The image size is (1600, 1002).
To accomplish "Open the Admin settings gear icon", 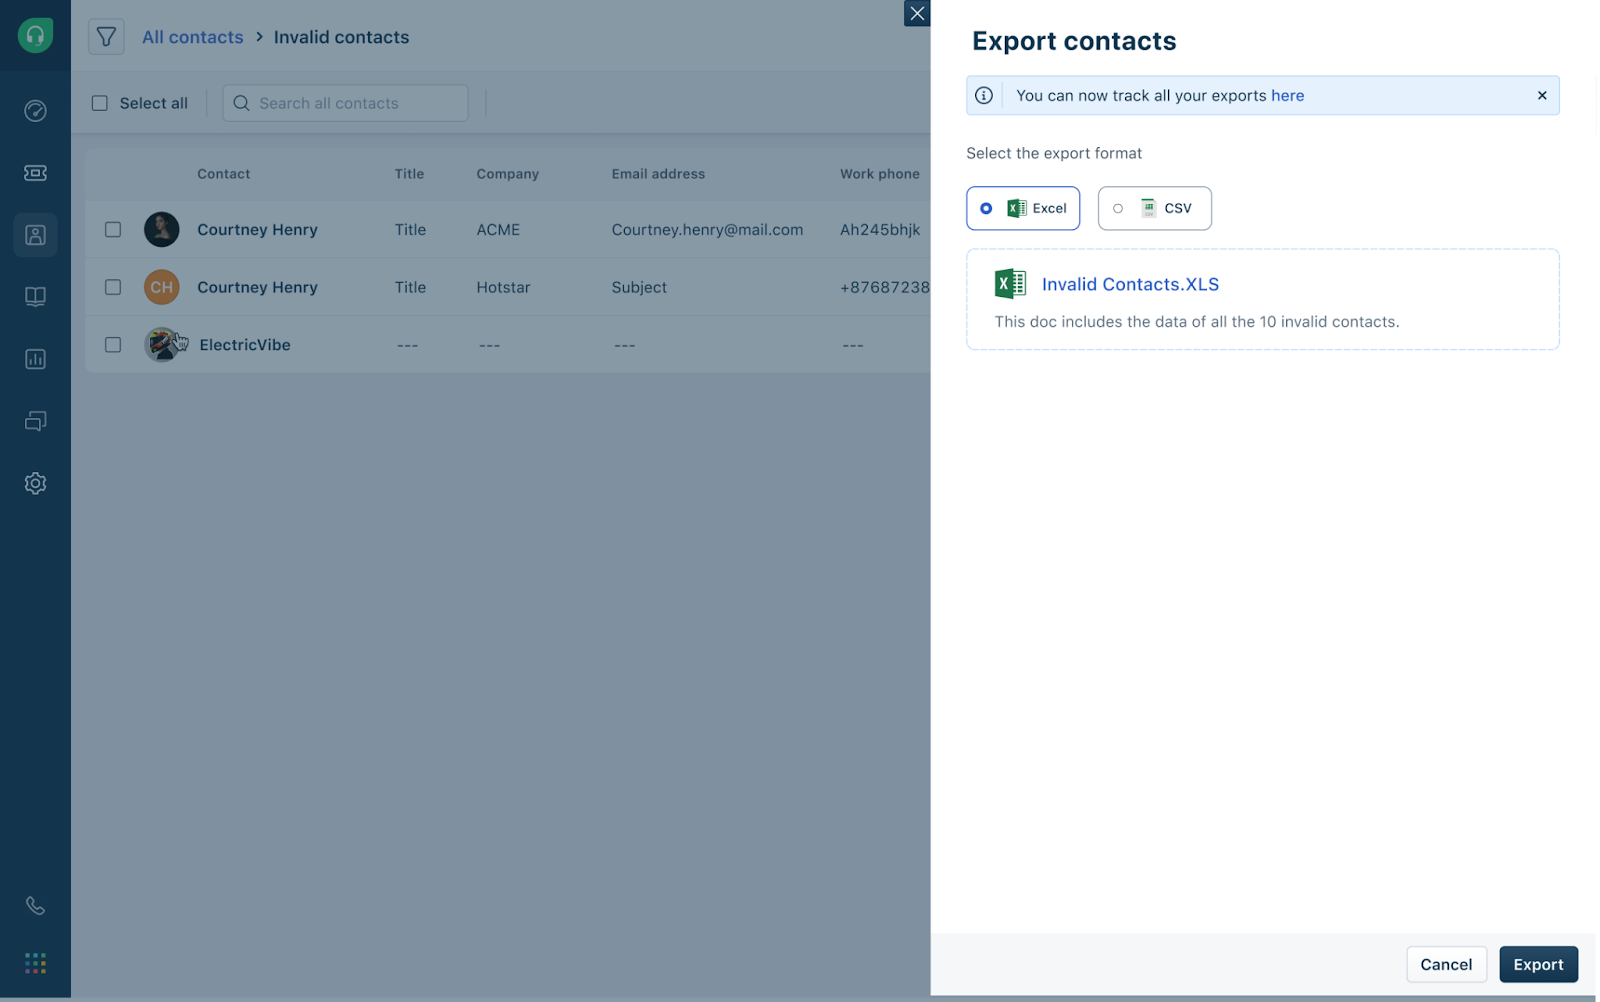I will [x=35, y=483].
